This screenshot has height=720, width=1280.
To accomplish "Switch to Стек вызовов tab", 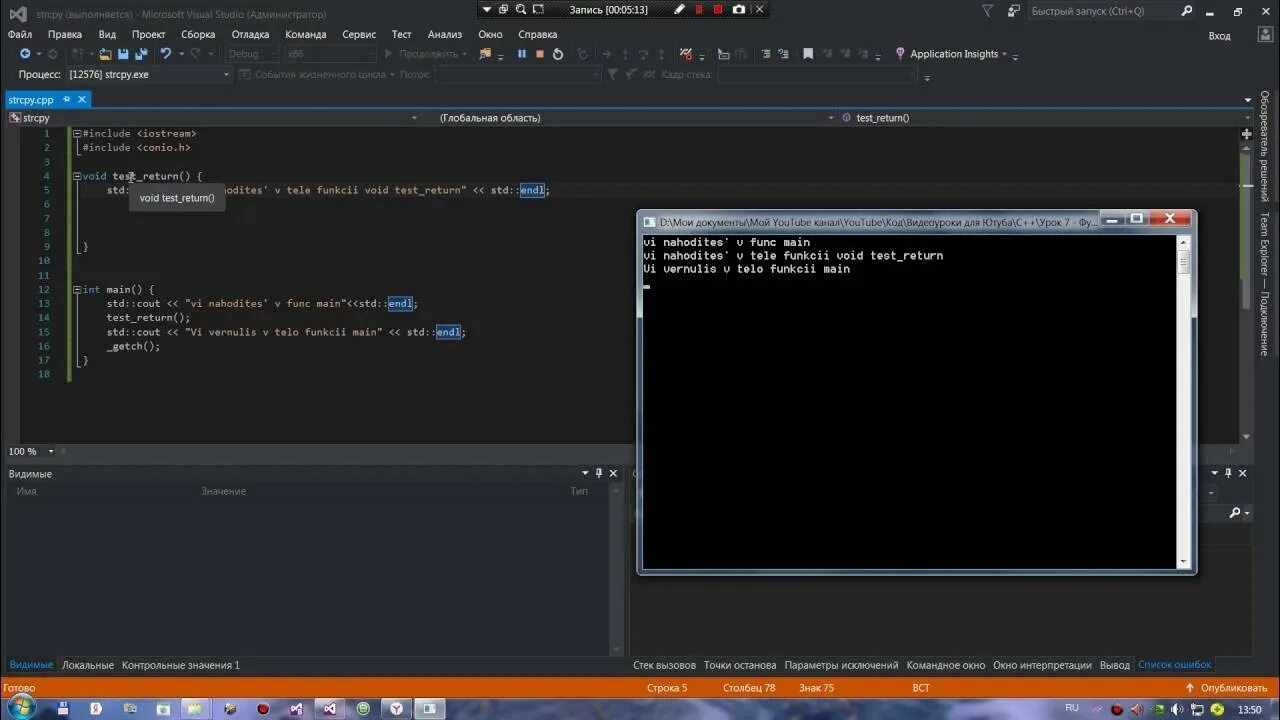I will coord(664,665).
